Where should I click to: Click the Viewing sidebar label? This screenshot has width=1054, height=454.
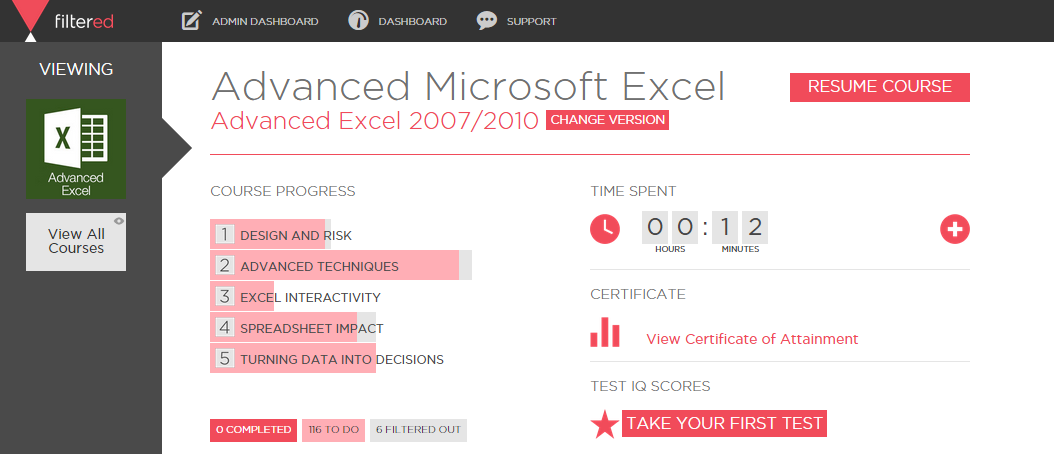76,69
